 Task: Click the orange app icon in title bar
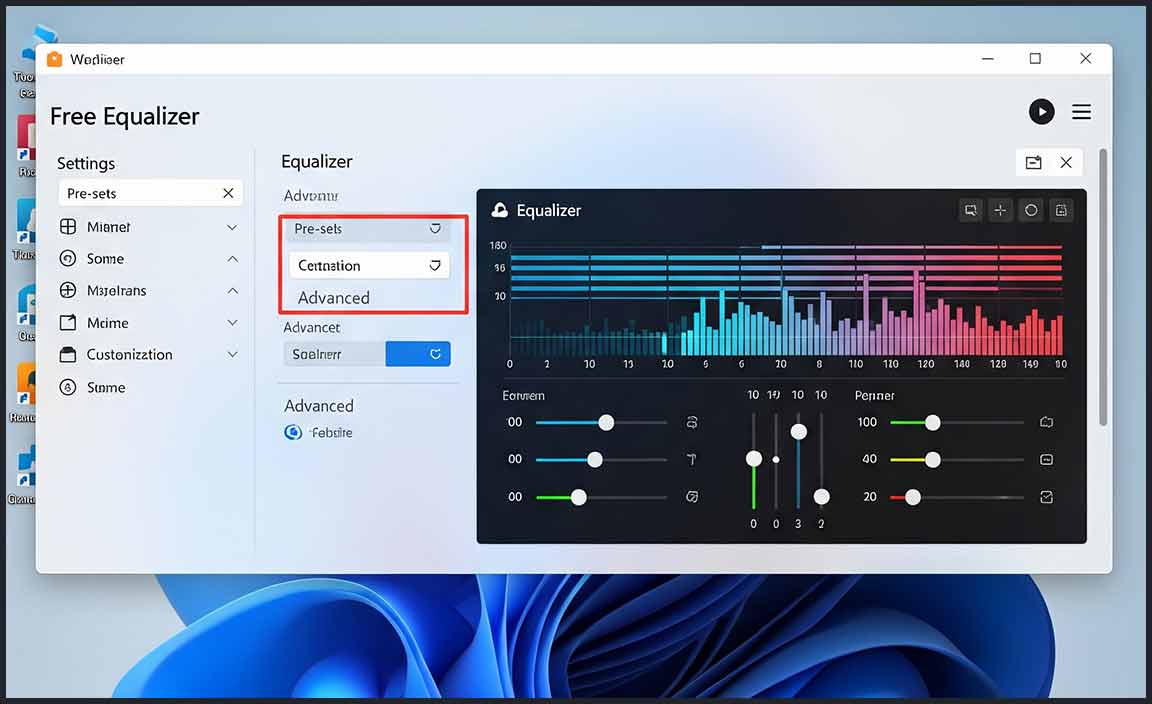point(54,59)
